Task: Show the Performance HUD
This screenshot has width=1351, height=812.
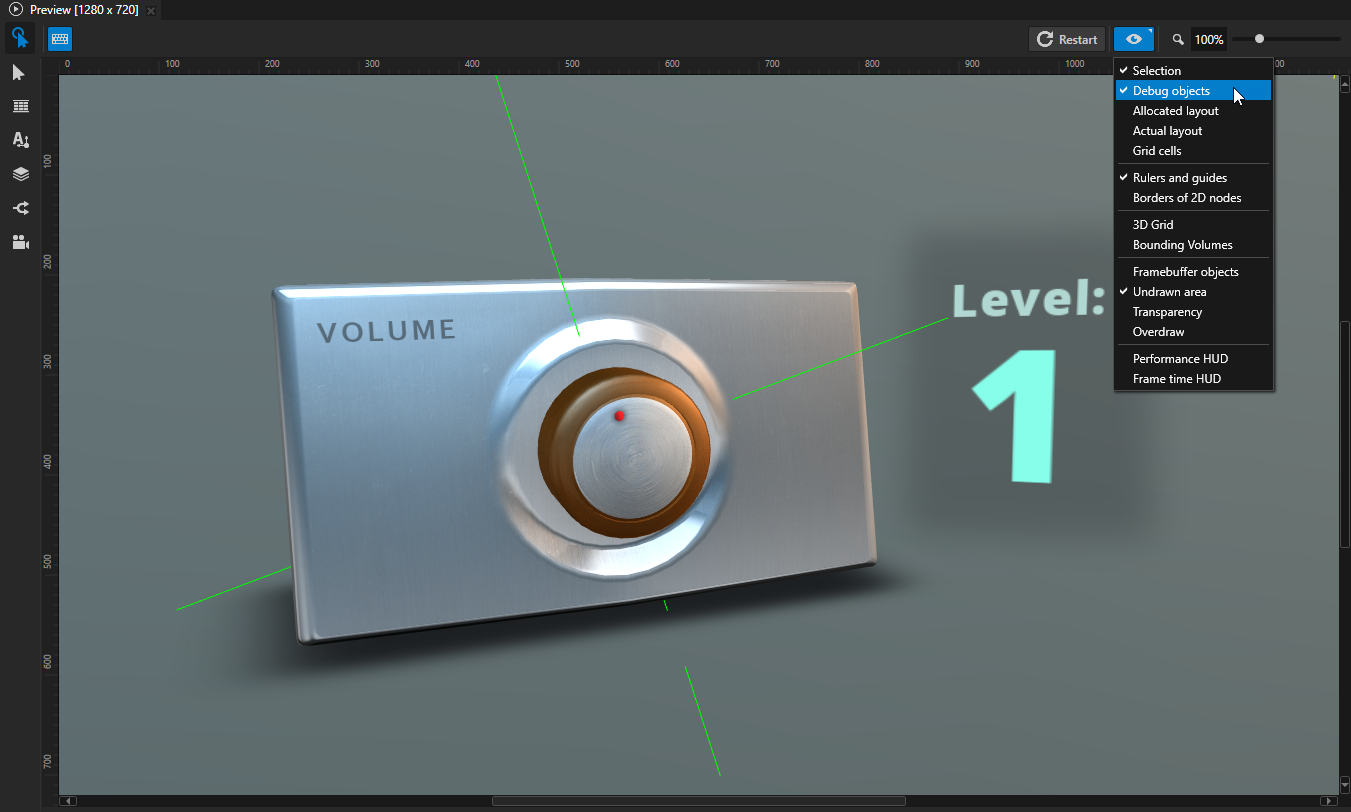Action: [x=1181, y=358]
